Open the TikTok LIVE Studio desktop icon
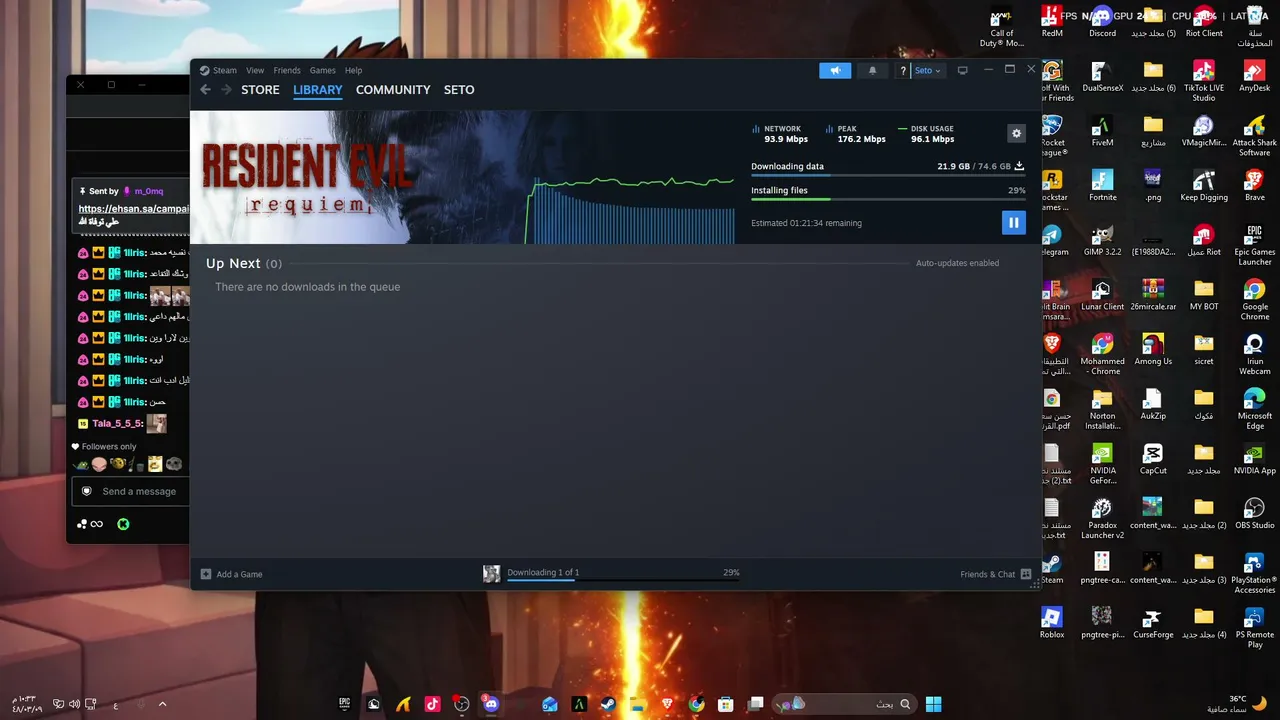Image resolution: width=1280 pixels, height=720 pixels. [1204, 80]
